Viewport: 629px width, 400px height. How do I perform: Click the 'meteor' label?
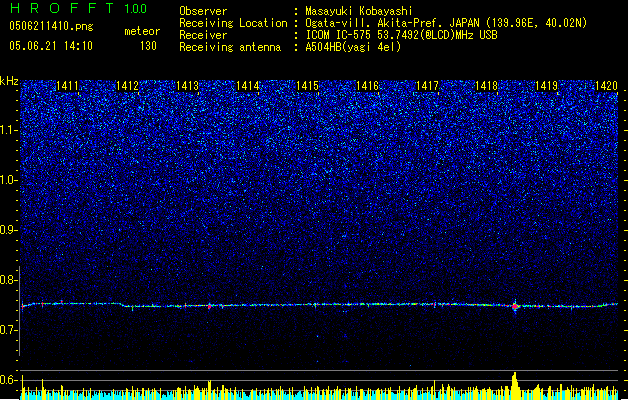tap(142, 31)
